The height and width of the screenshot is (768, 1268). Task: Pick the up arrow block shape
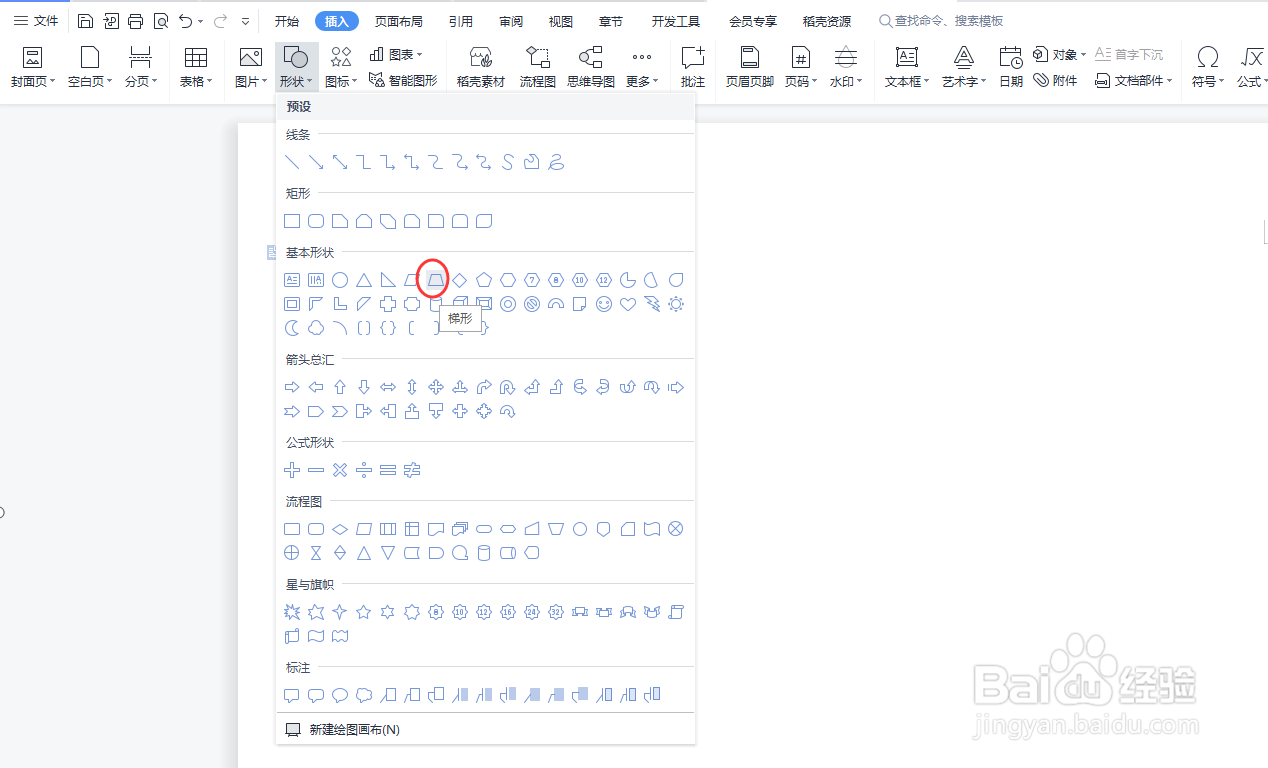point(340,387)
